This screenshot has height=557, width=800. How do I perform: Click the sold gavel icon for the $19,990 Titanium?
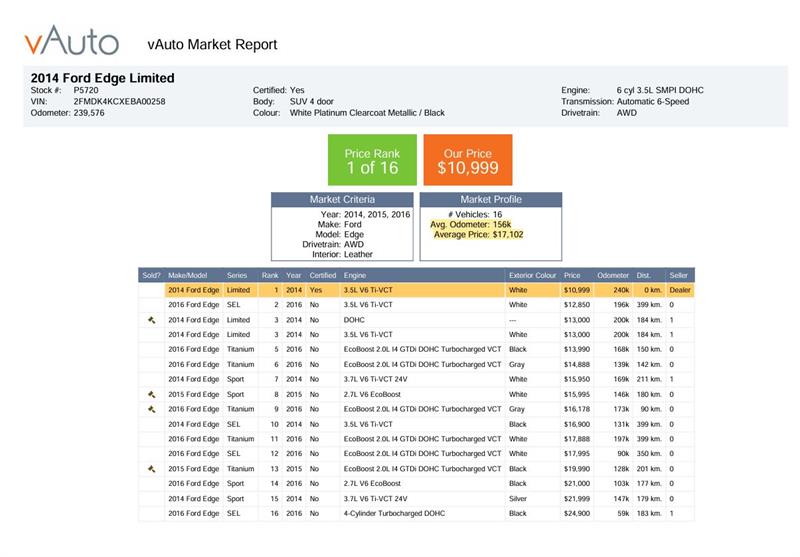(x=152, y=469)
